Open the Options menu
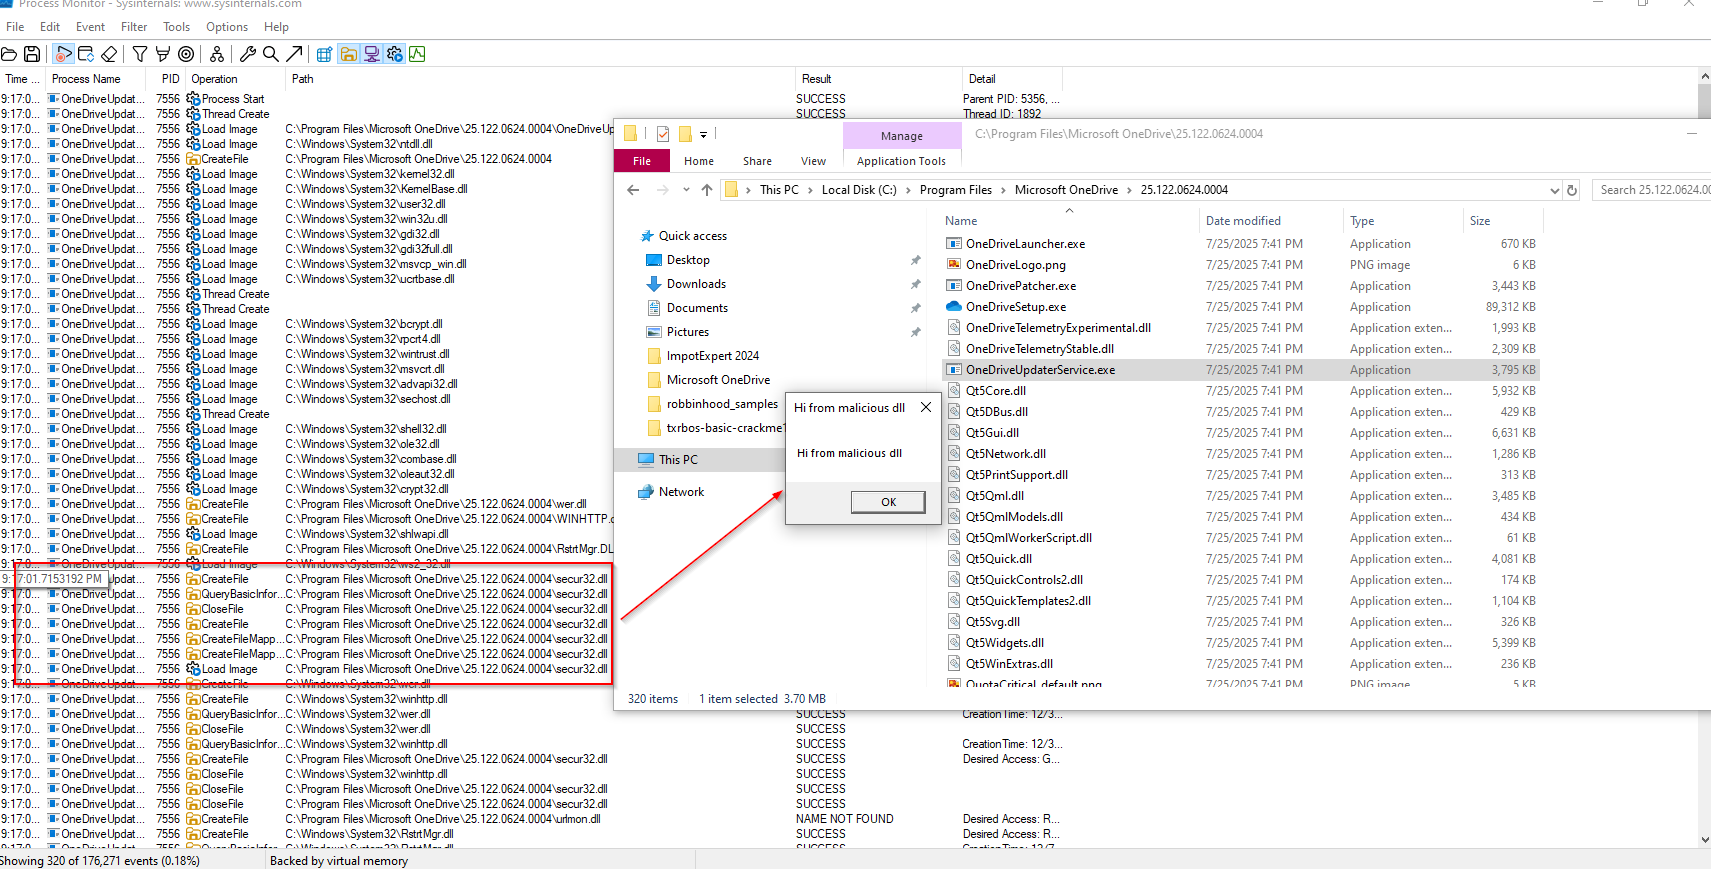This screenshot has height=869, width=1711. click(x=227, y=27)
